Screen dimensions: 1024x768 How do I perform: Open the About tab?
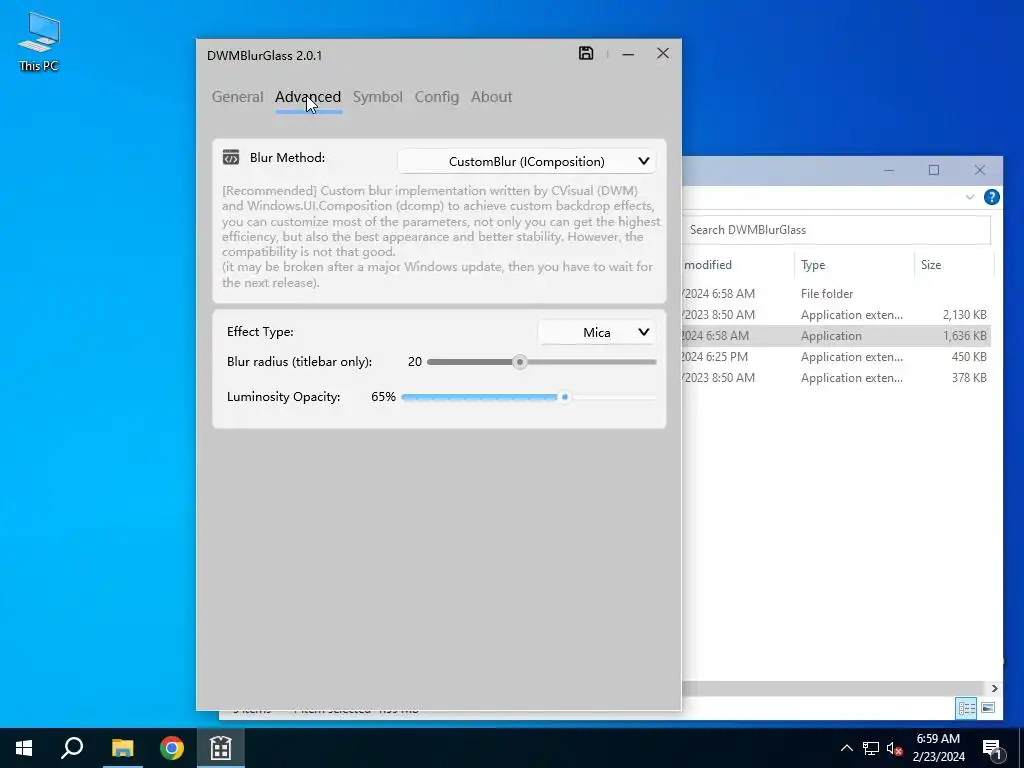pyautogui.click(x=492, y=97)
